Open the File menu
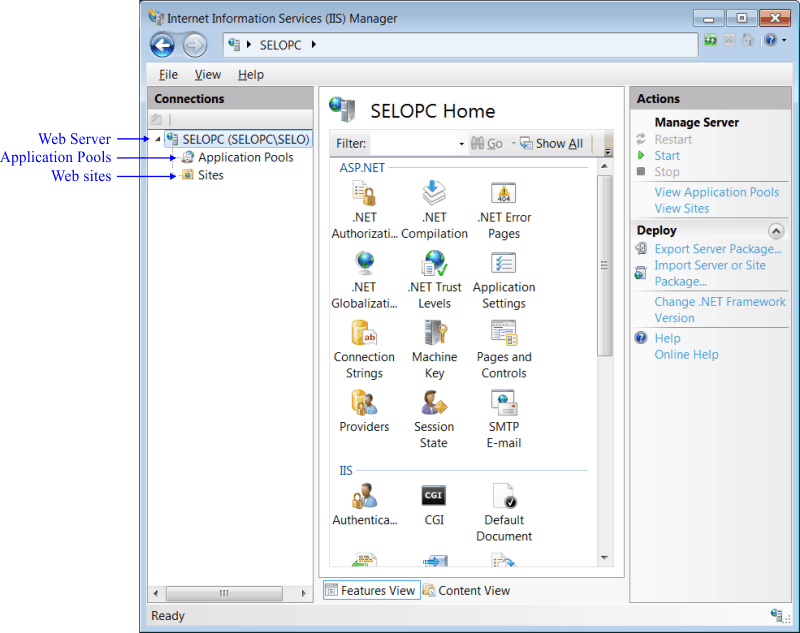The width and height of the screenshot is (800, 633). (168, 74)
